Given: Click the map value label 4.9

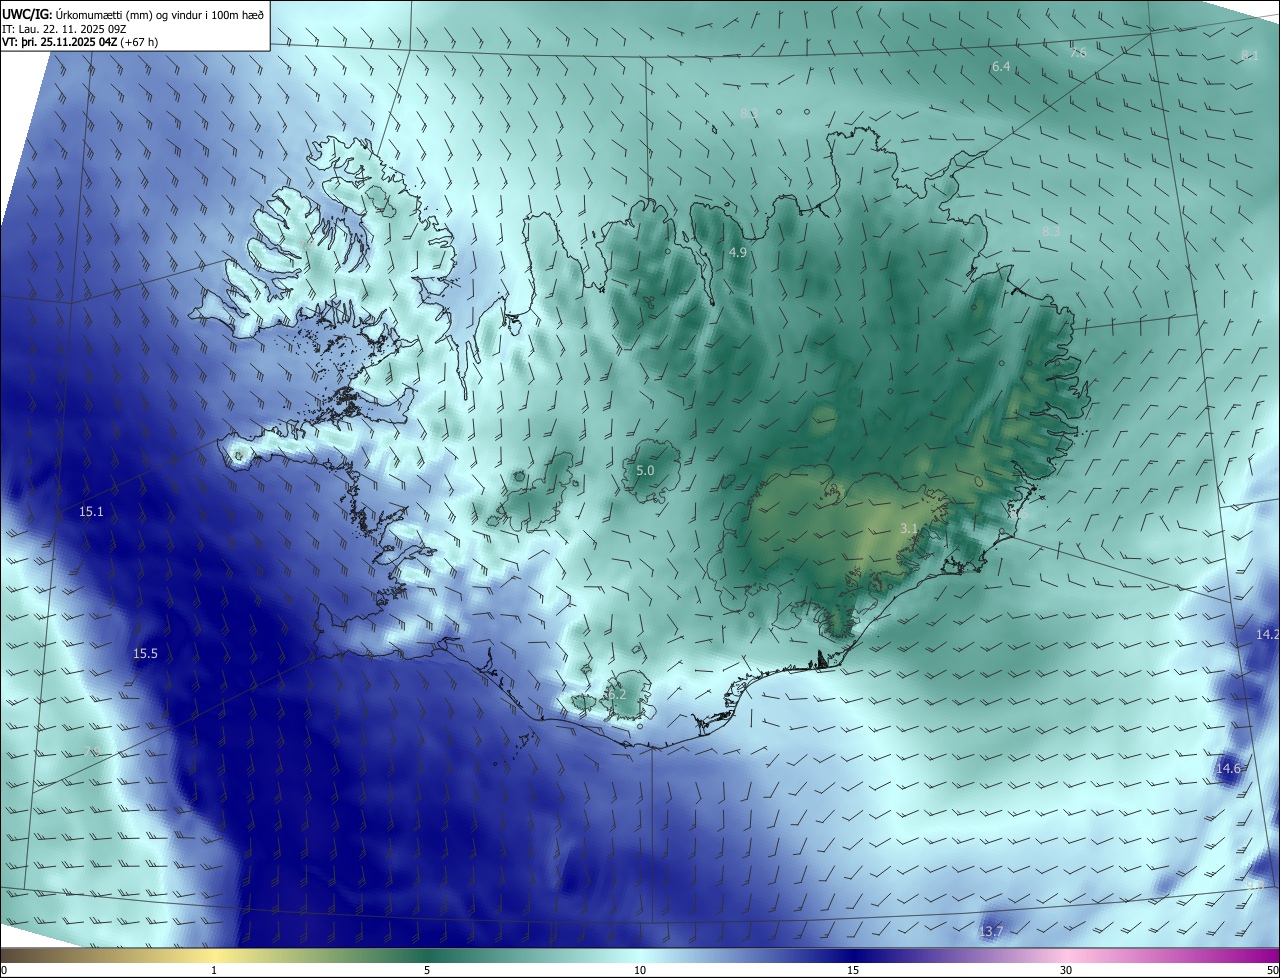Looking at the screenshot, I should tap(737, 253).
